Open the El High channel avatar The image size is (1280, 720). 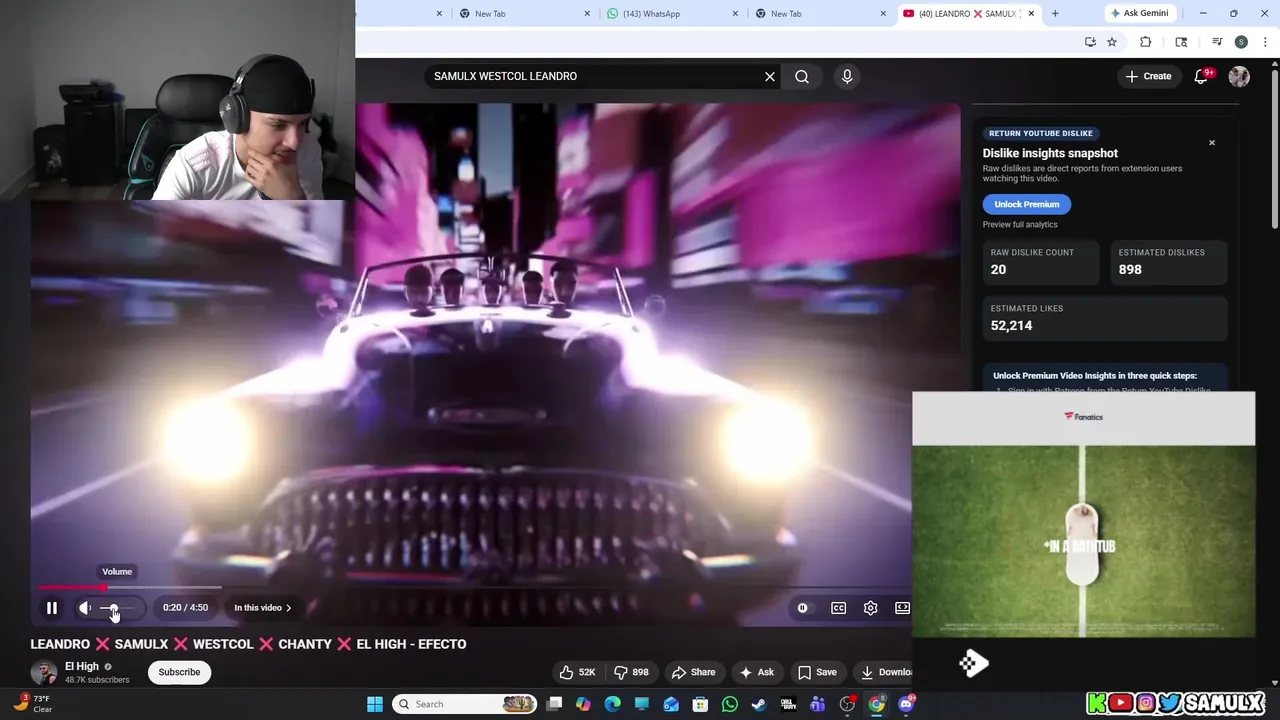point(44,672)
